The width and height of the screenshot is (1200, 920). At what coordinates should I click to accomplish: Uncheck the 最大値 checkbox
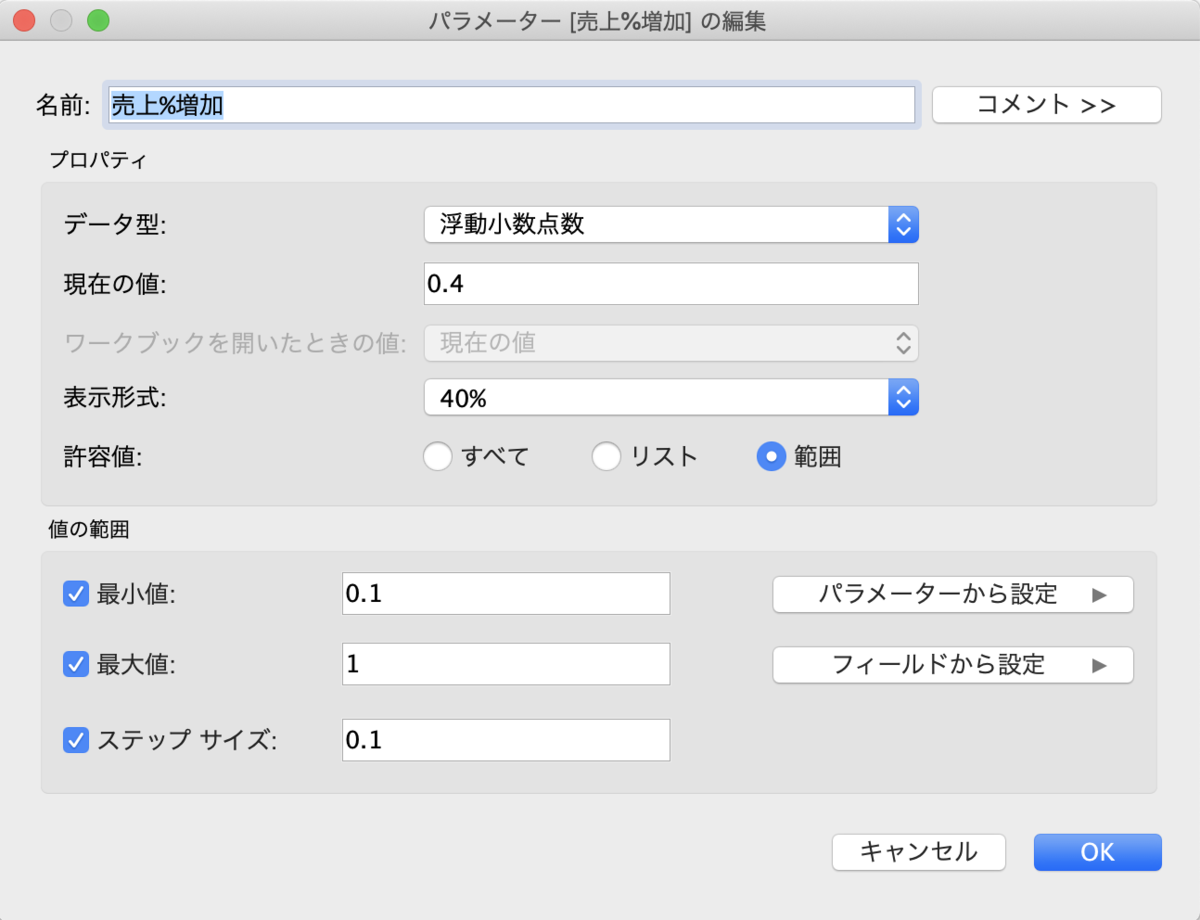[x=76, y=664]
